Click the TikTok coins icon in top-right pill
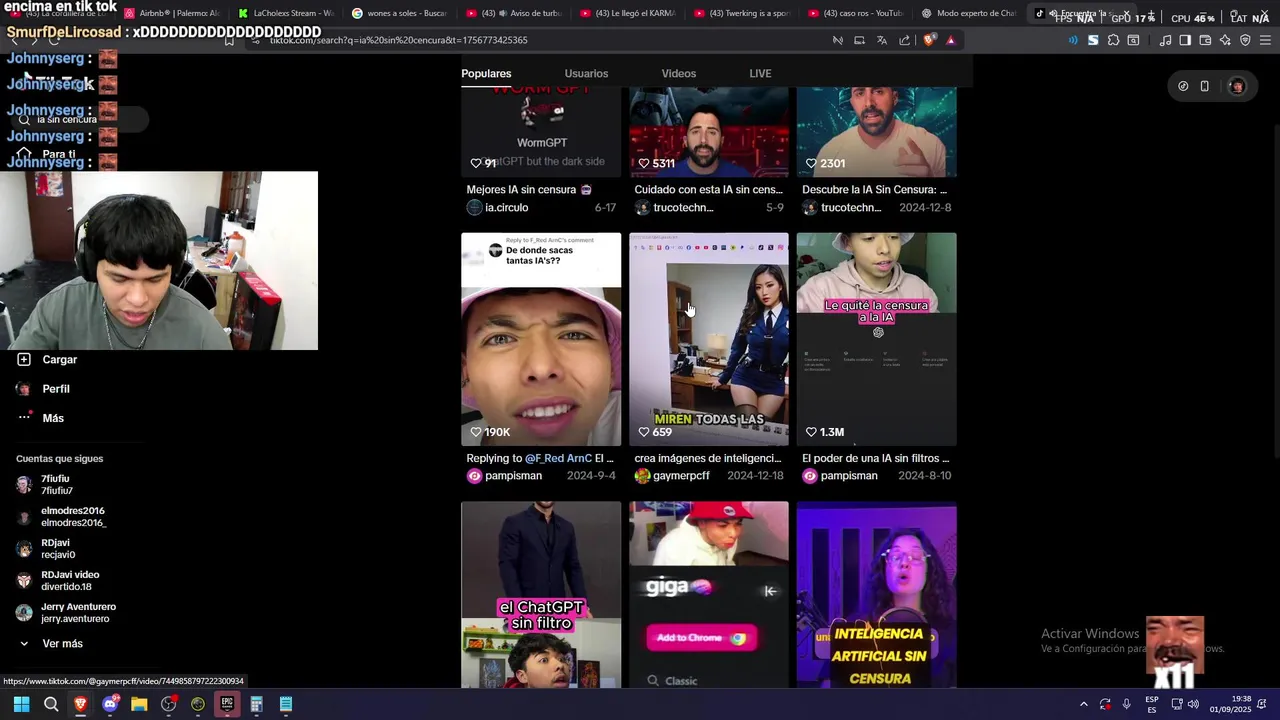 pos(1183,86)
